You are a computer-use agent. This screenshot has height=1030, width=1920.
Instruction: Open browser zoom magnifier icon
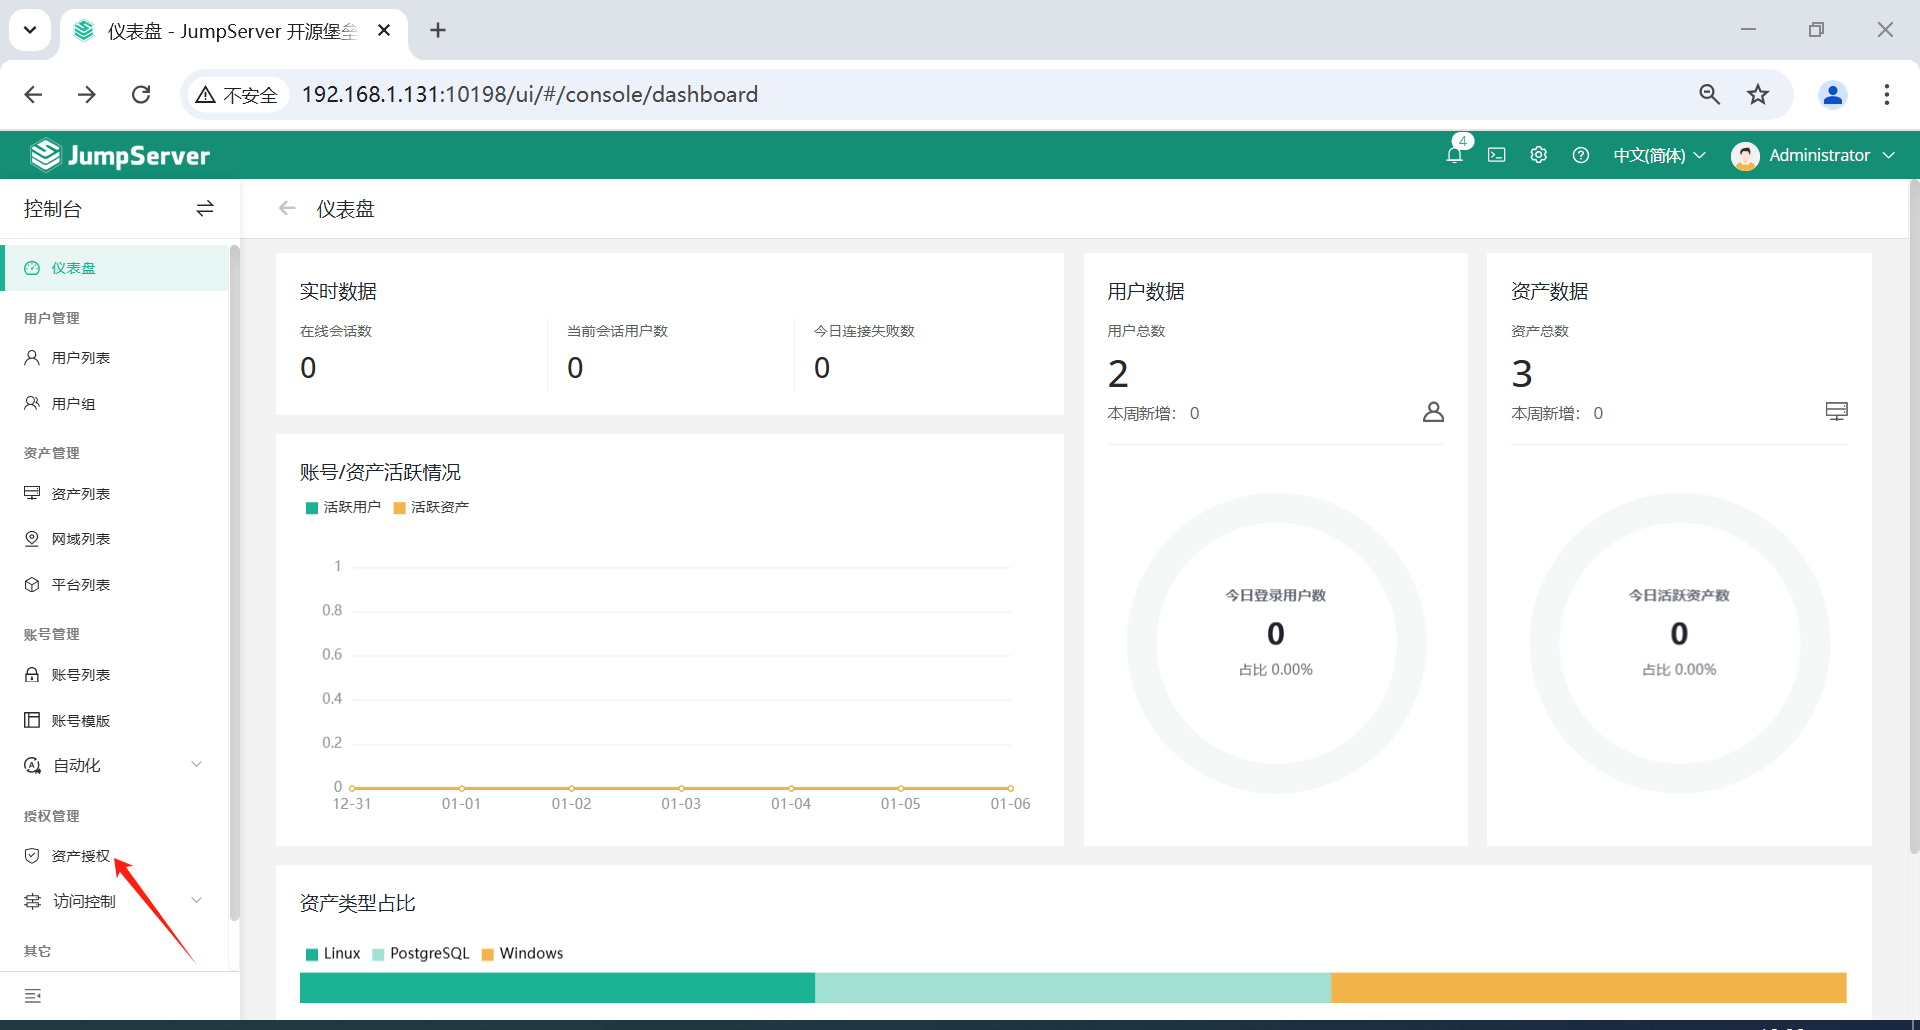coord(1709,94)
